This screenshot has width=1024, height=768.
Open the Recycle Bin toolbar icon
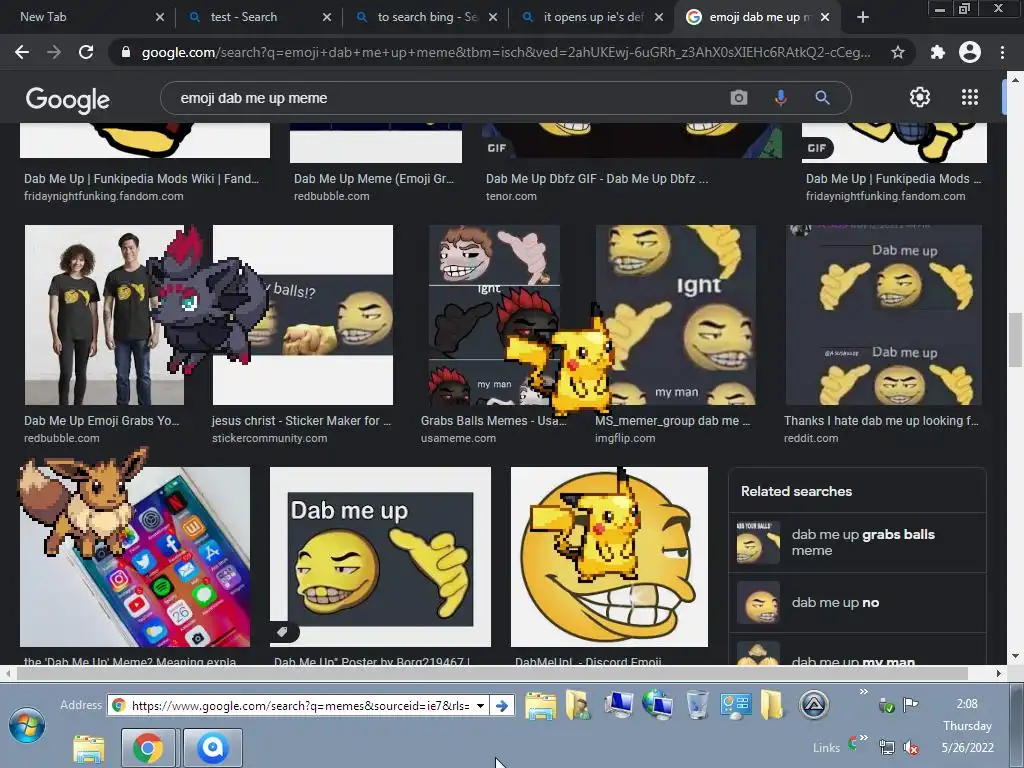point(697,705)
